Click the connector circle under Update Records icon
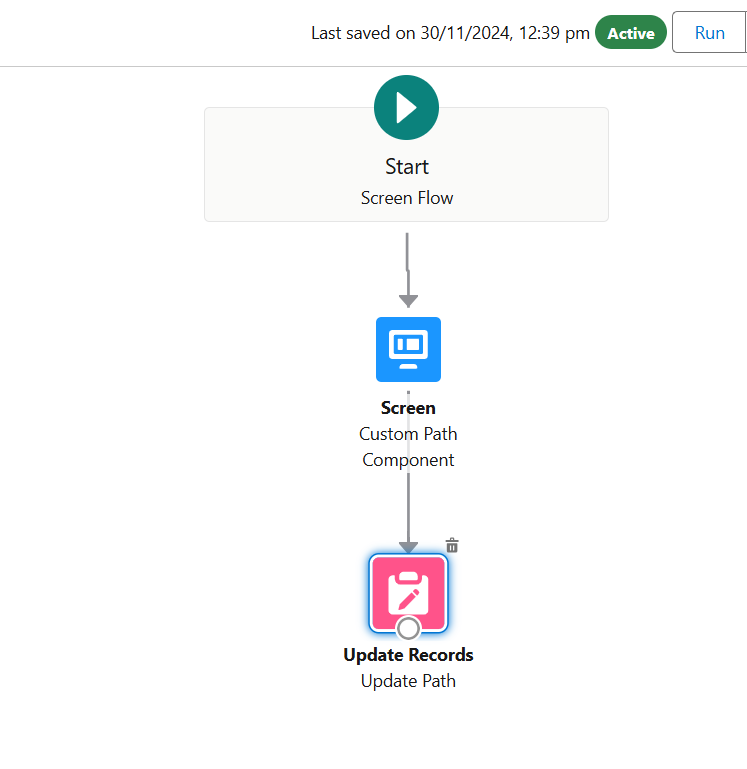 click(x=408, y=628)
